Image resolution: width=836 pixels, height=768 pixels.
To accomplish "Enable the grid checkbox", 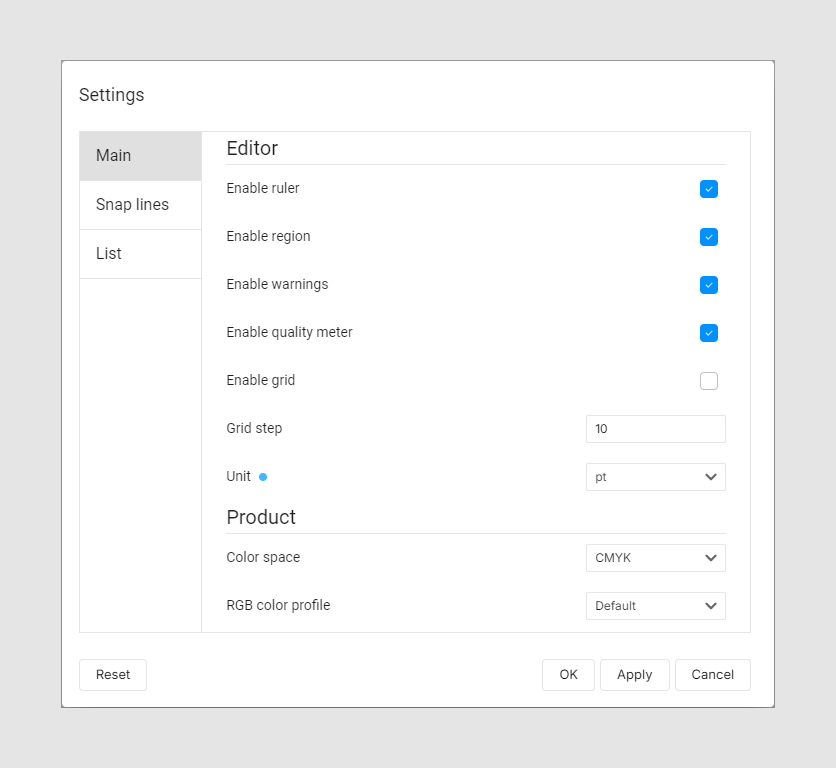I will pyautogui.click(x=709, y=381).
